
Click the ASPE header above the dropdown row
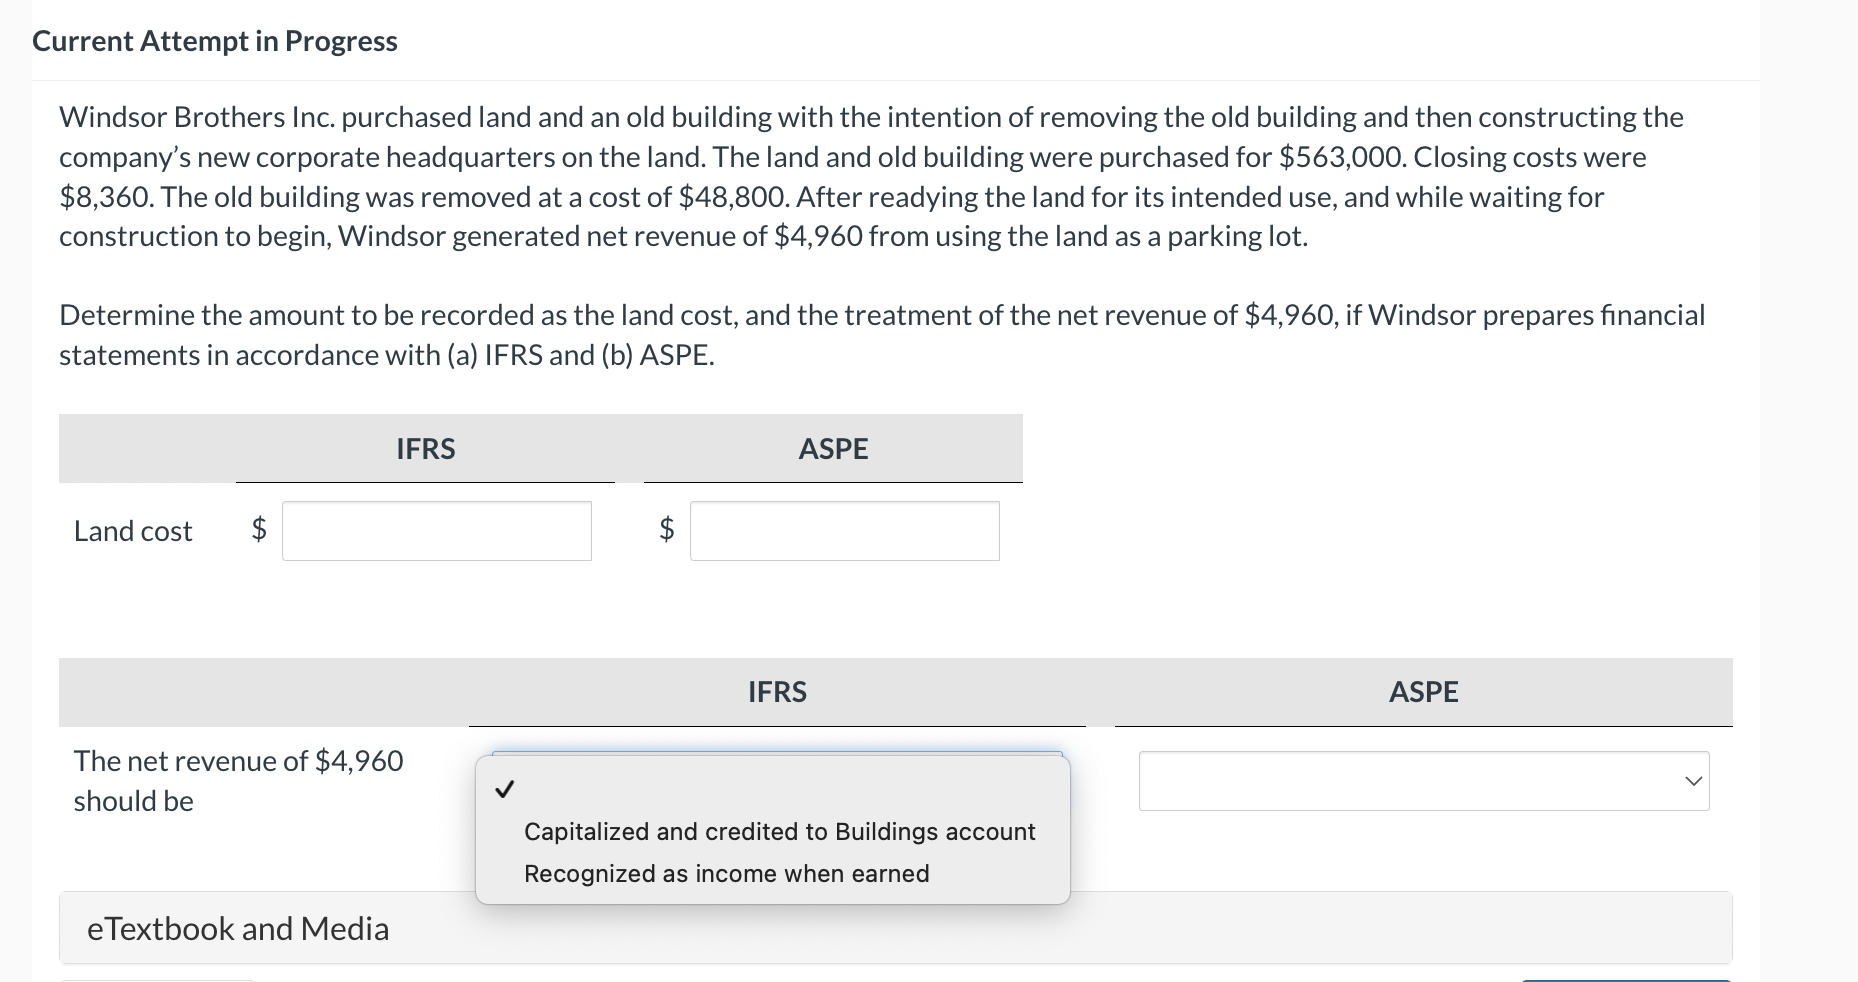click(x=1423, y=691)
